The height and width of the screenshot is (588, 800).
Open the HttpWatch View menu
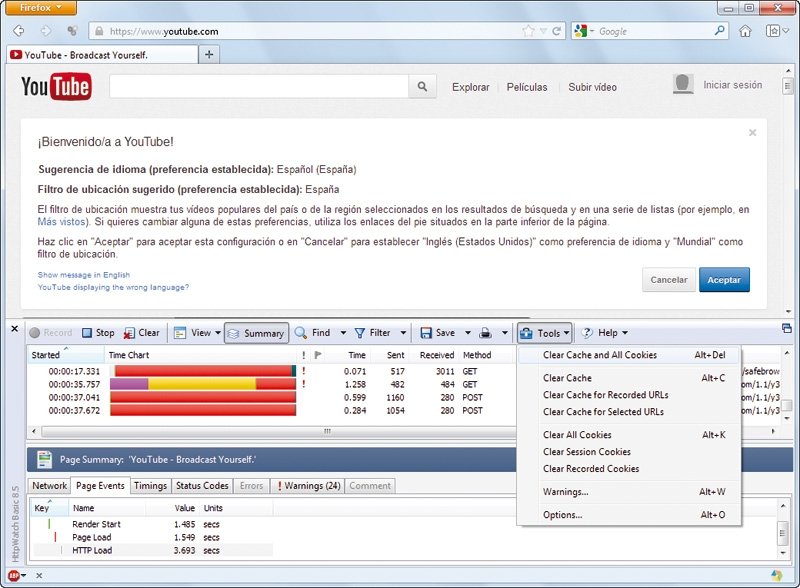197,333
